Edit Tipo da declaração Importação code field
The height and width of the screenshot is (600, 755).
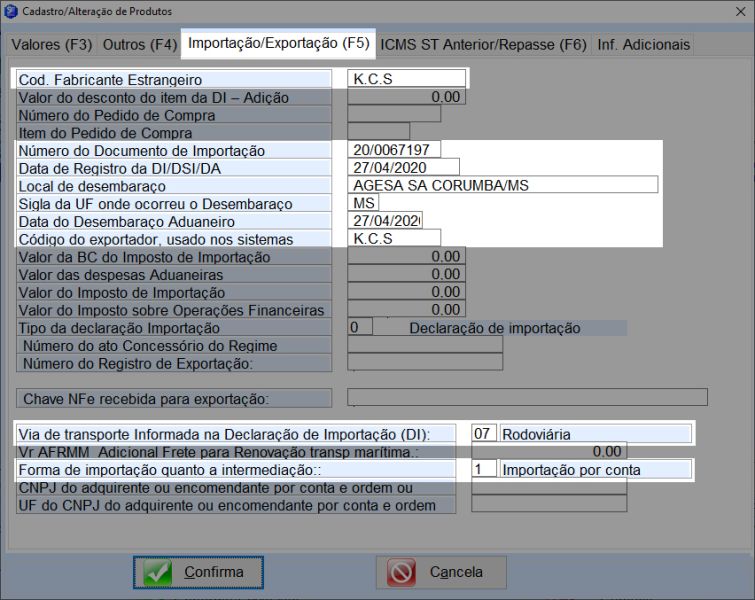(360, 327)
